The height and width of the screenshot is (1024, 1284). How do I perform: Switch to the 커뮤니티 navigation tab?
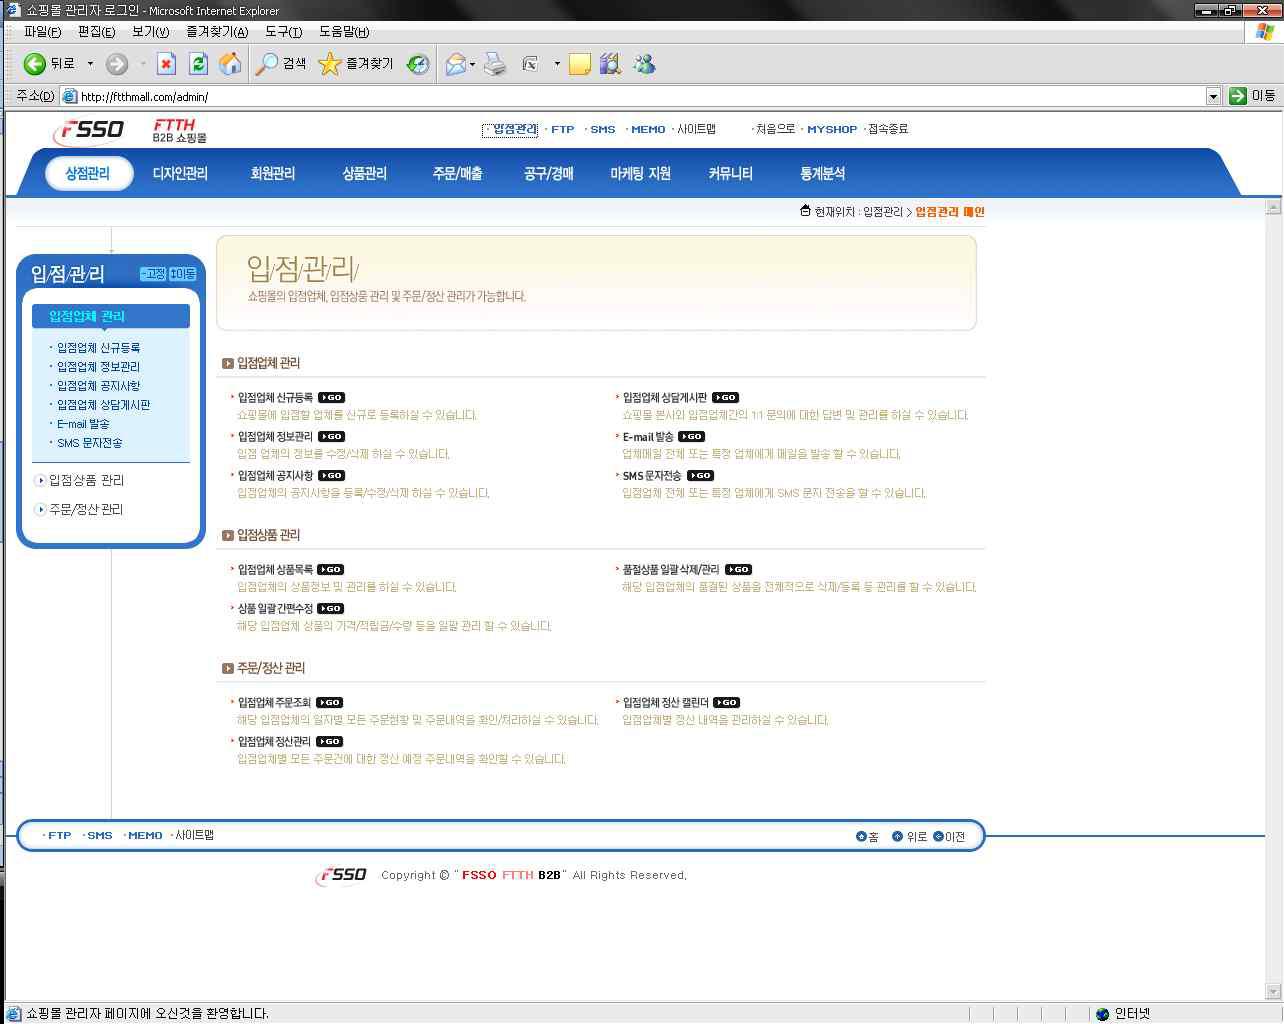pos(730,174)
